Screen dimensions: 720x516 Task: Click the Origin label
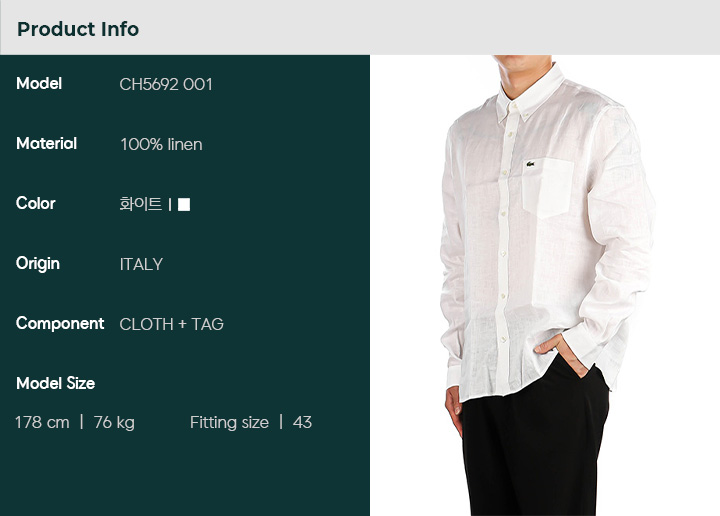click(x=38, y=264)
